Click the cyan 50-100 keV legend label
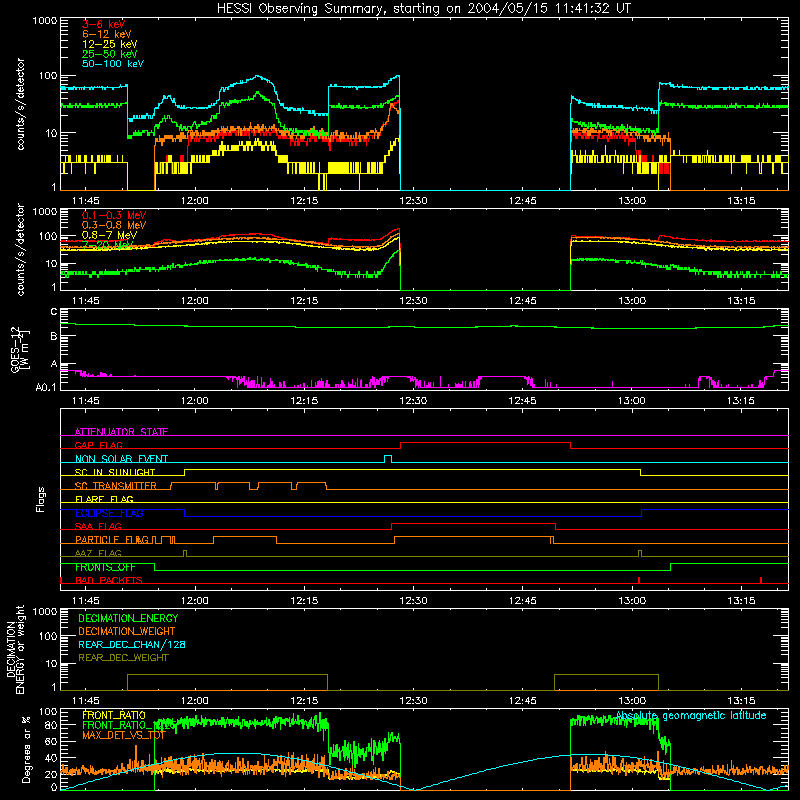The width and height of the screenshot is (800, 800). 113,64
